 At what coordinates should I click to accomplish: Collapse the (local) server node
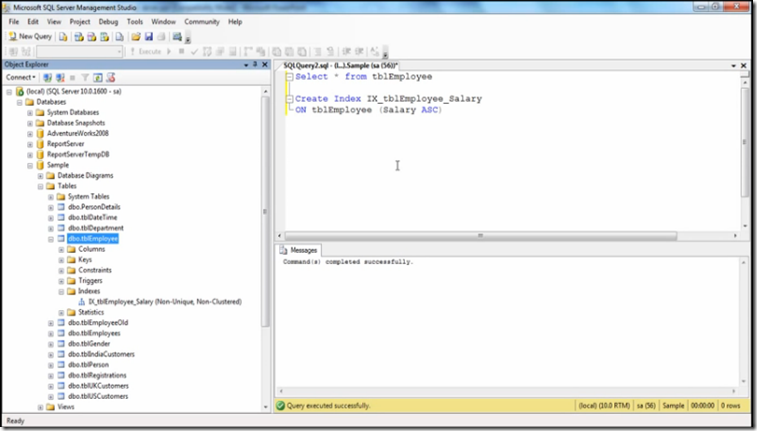pos(9,91)
